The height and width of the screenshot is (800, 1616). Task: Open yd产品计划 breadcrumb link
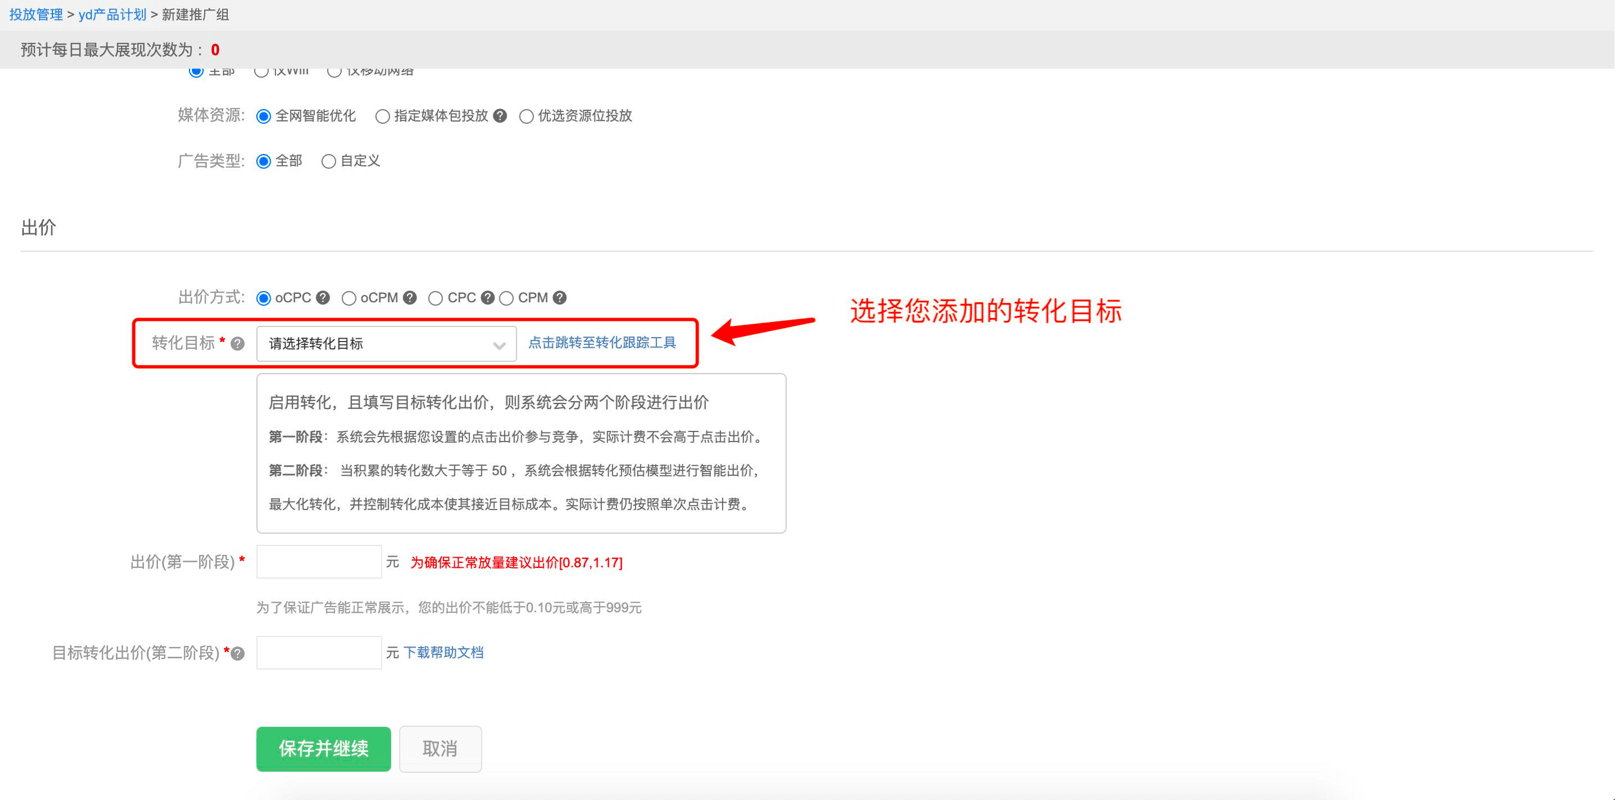point(112,15)
